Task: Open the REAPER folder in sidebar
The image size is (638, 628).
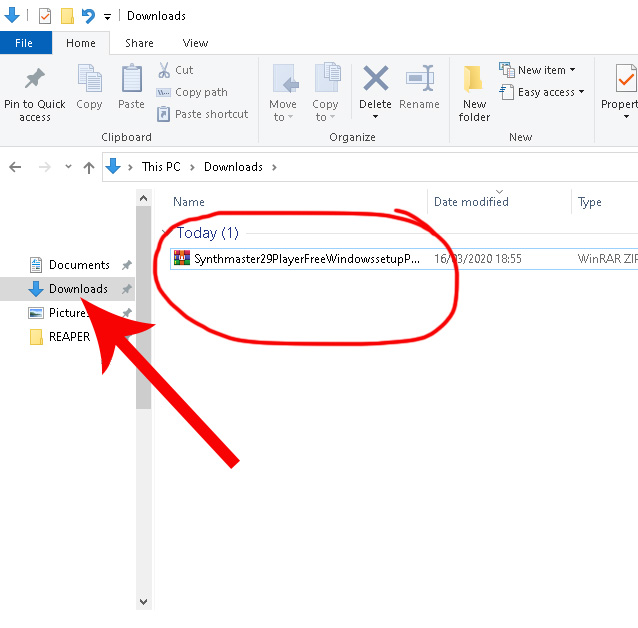Action: click(69, 337)
